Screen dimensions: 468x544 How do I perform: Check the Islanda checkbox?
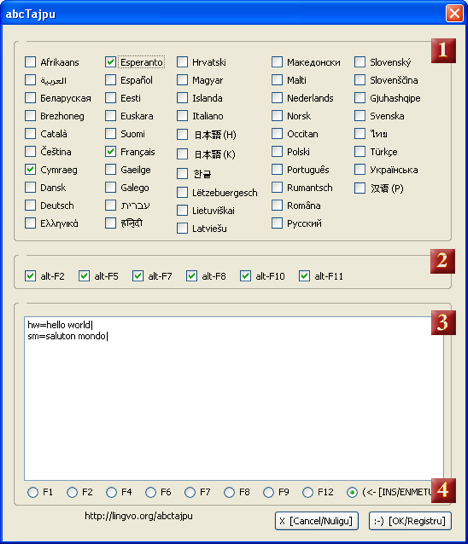(x=182, y=98)
